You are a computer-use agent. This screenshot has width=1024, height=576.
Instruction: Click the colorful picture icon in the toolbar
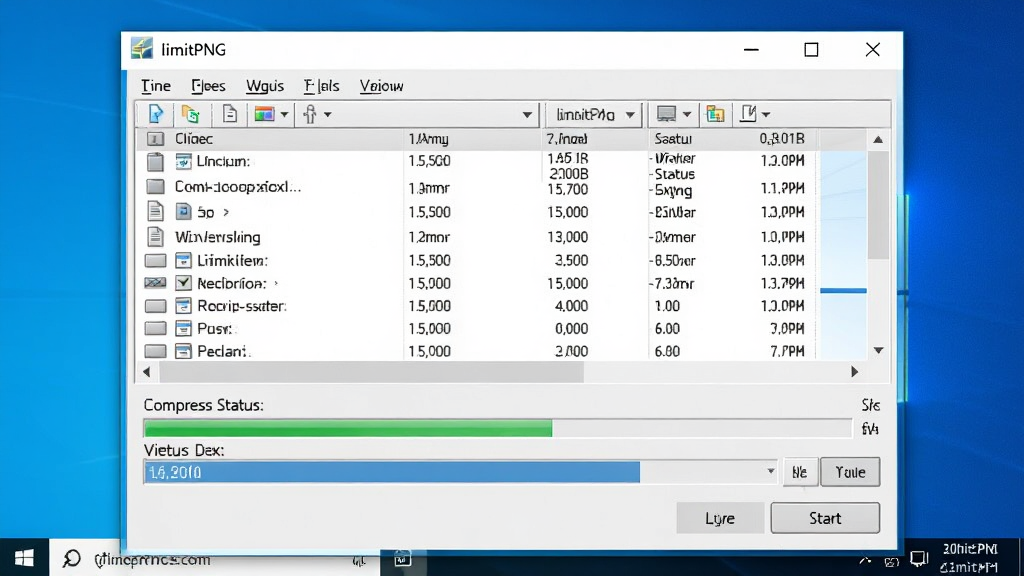click(264, 114)
